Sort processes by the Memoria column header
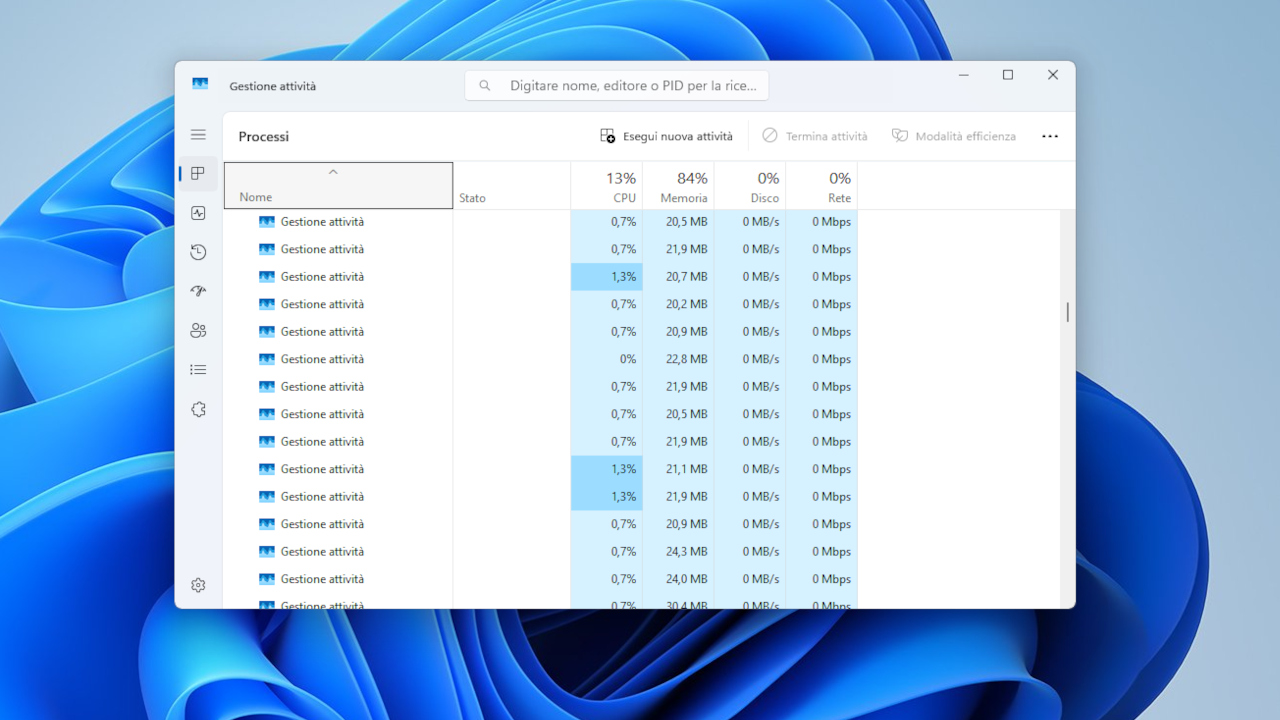1280x720 pixels. tap(684, 186)
